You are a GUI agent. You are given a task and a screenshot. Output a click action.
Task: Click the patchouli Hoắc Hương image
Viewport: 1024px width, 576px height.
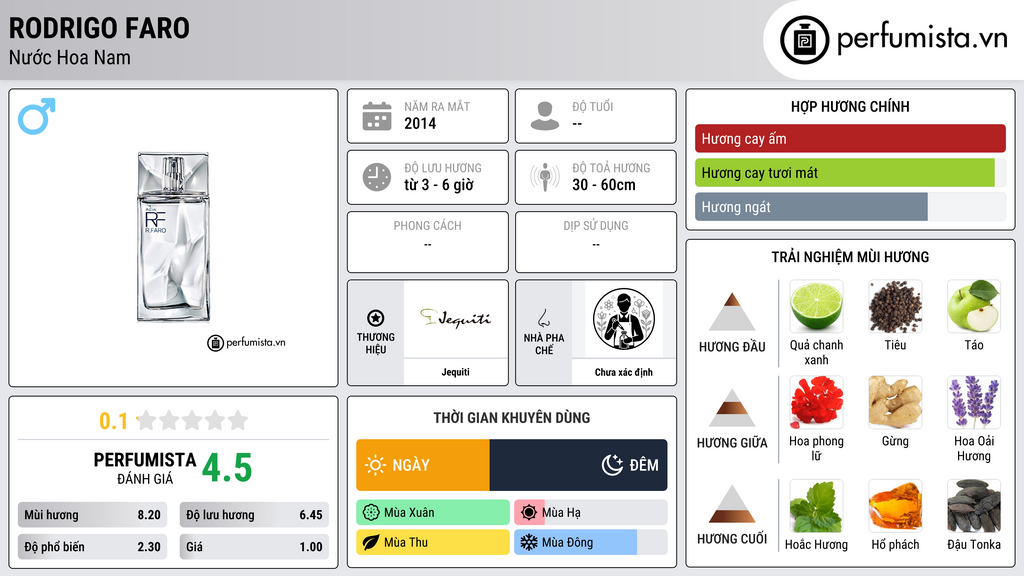816,506
